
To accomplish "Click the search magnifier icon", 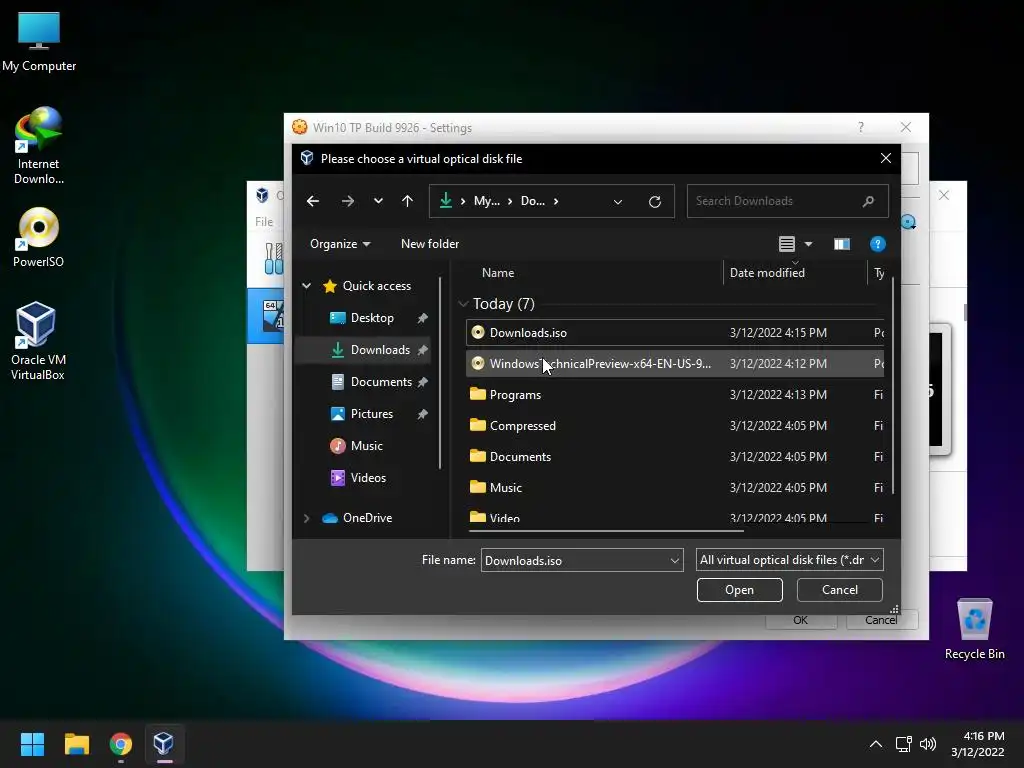I will coord(868,201).
